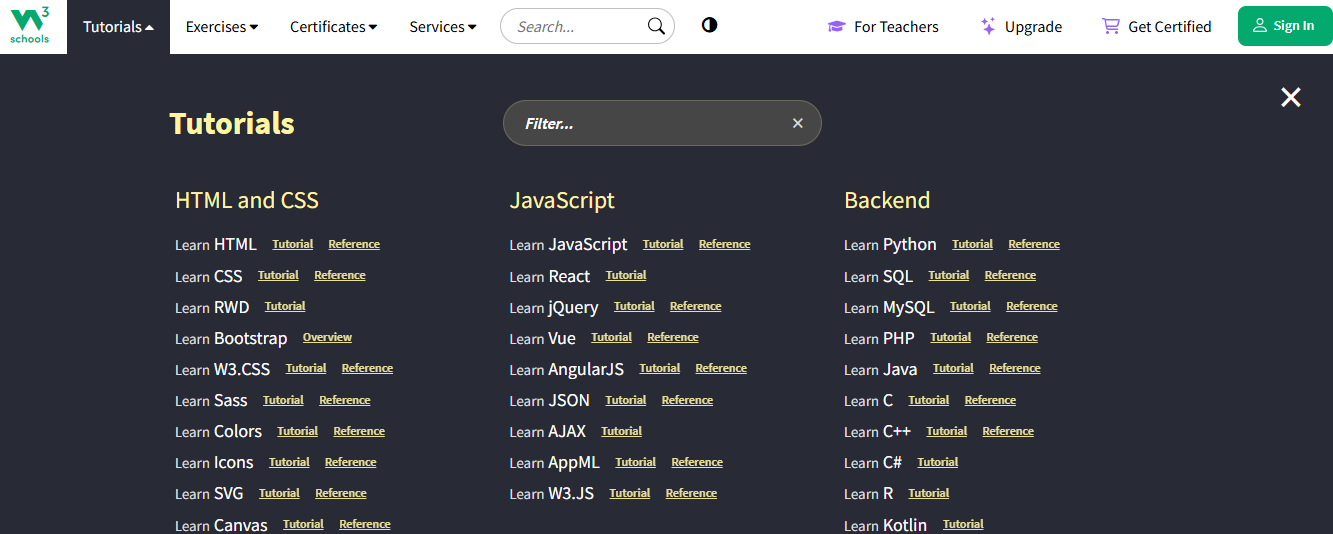The image size is (1333, 534).
Task: Clear the filter field with its small x
Action: pyautogui.click(x=798, y=123)
